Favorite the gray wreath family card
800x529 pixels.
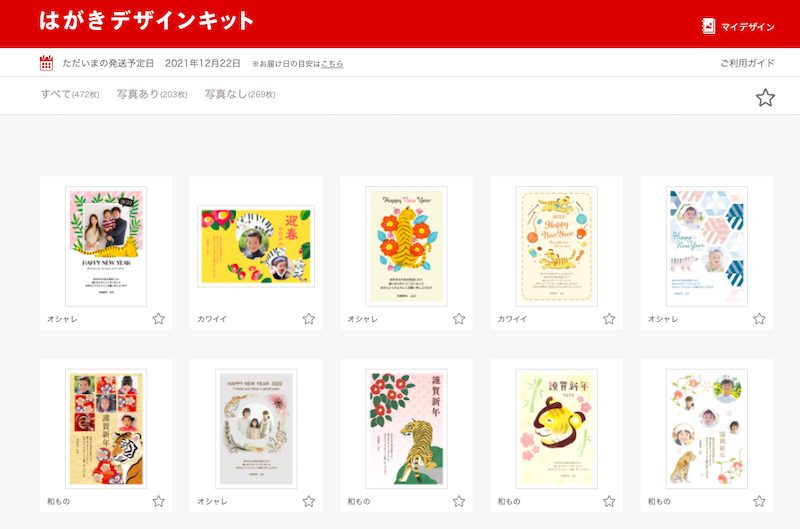point(309,501)
